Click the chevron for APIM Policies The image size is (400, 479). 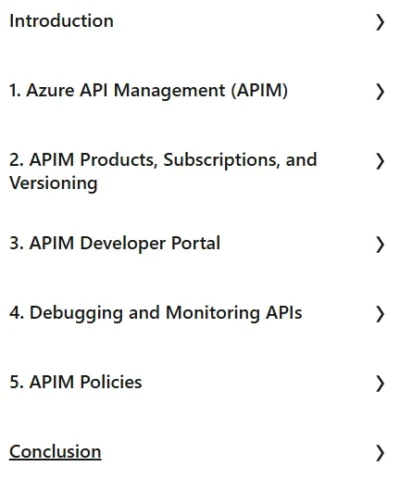point(380,384)
